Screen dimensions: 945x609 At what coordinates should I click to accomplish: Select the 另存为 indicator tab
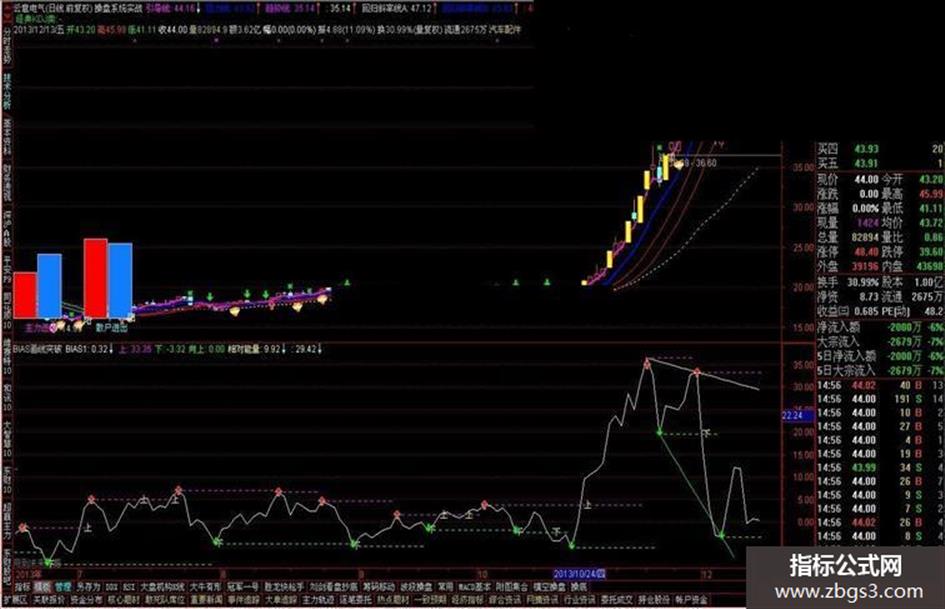(88, 586)
